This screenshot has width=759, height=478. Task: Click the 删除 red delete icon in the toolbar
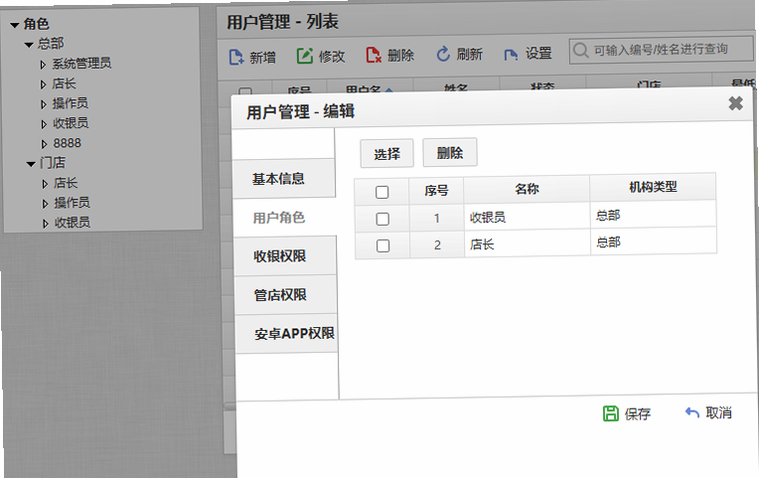point(373,55)
